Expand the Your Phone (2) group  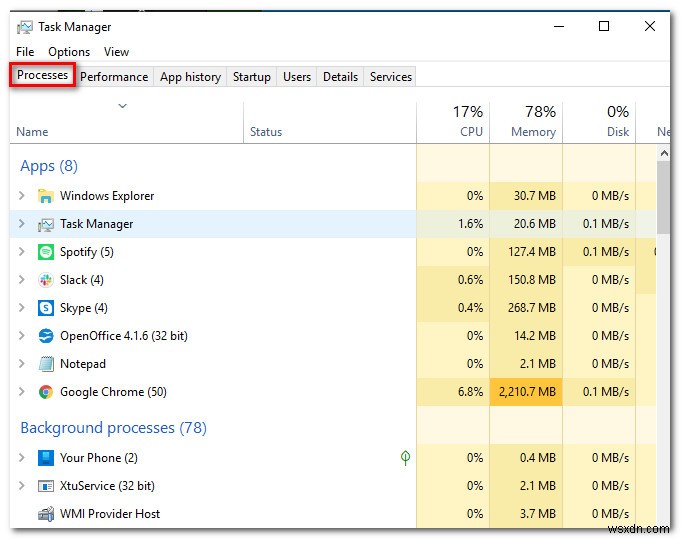point(21,458)
